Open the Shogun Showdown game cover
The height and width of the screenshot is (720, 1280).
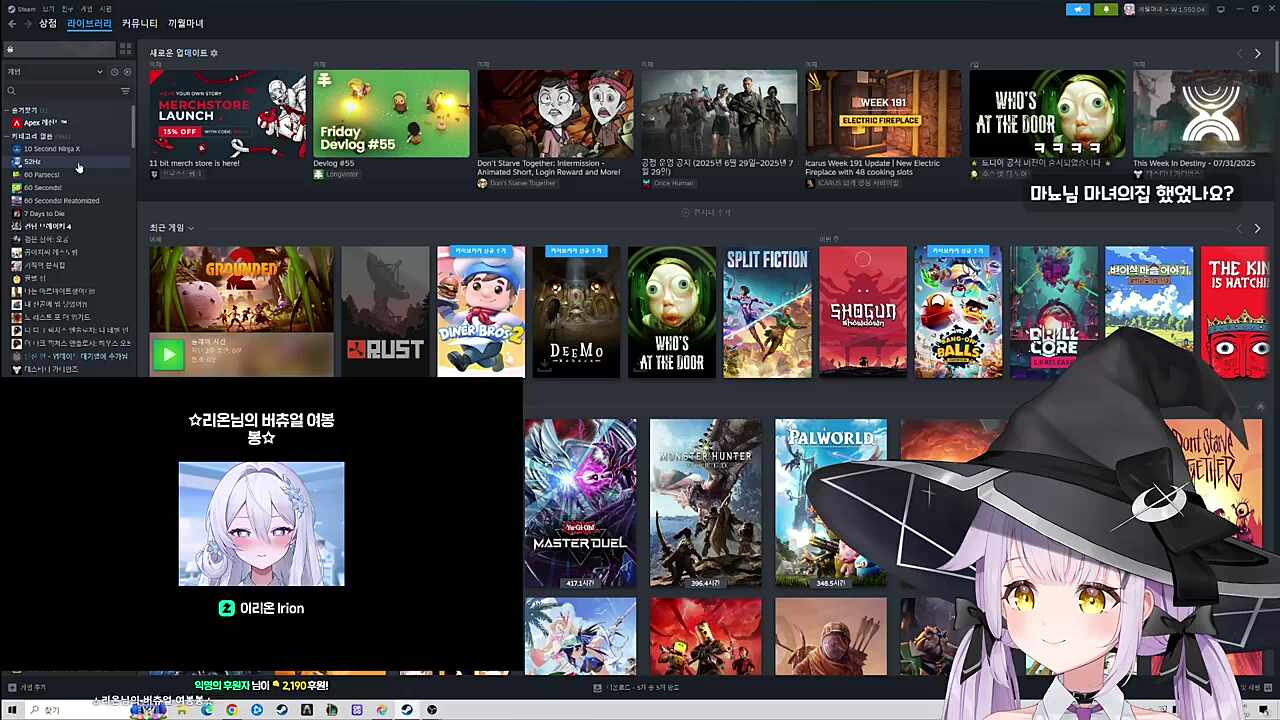pos(863,312)
